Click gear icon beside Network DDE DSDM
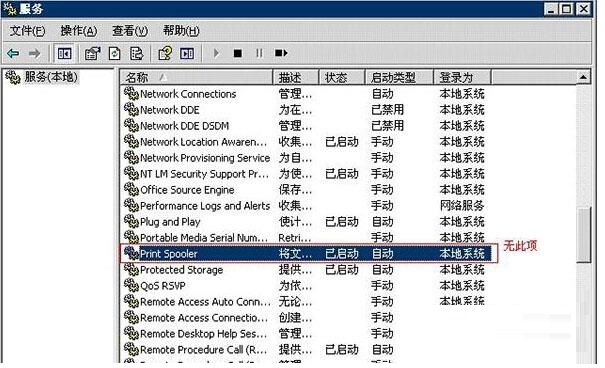Viewport: 605px width, 368px height. (131, 125)
